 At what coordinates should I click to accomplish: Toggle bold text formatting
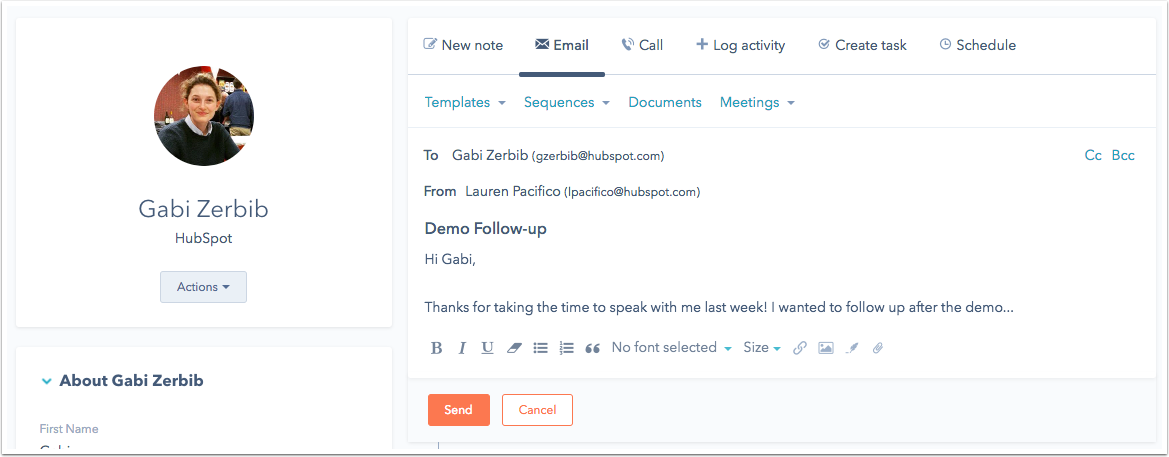tap(436, 348)
